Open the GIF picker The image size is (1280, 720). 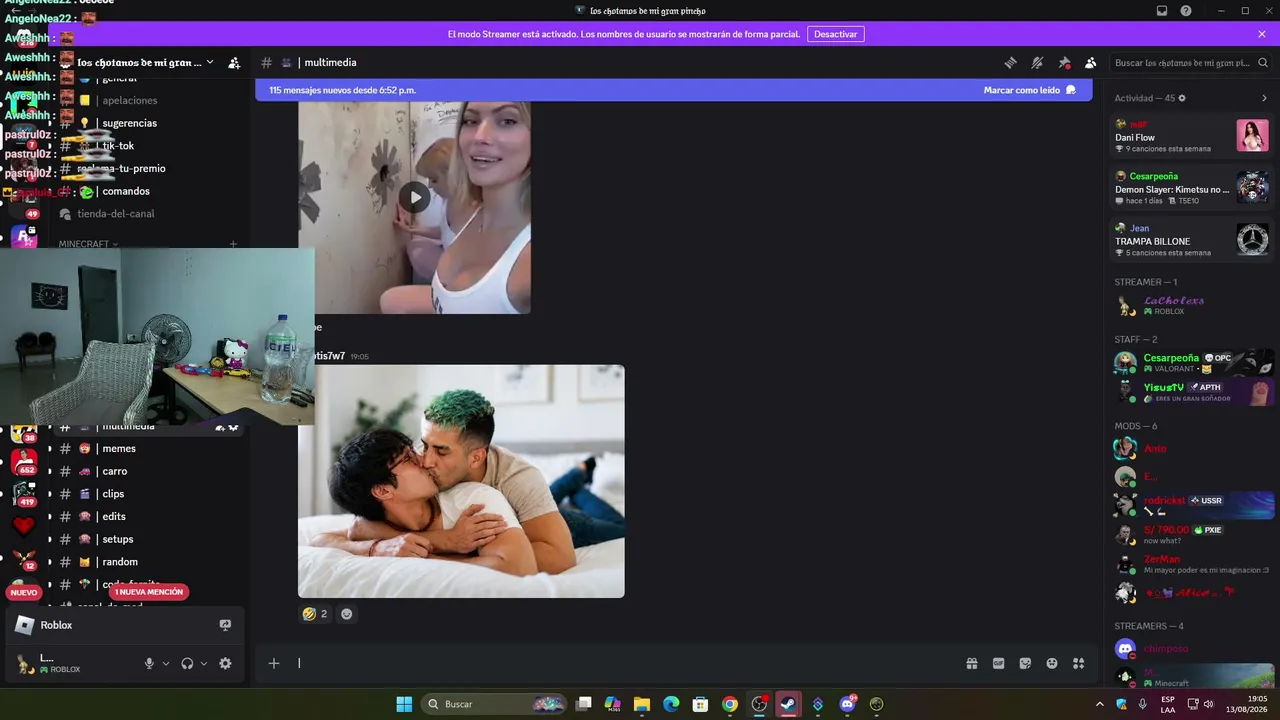click(x=998, y=663)
